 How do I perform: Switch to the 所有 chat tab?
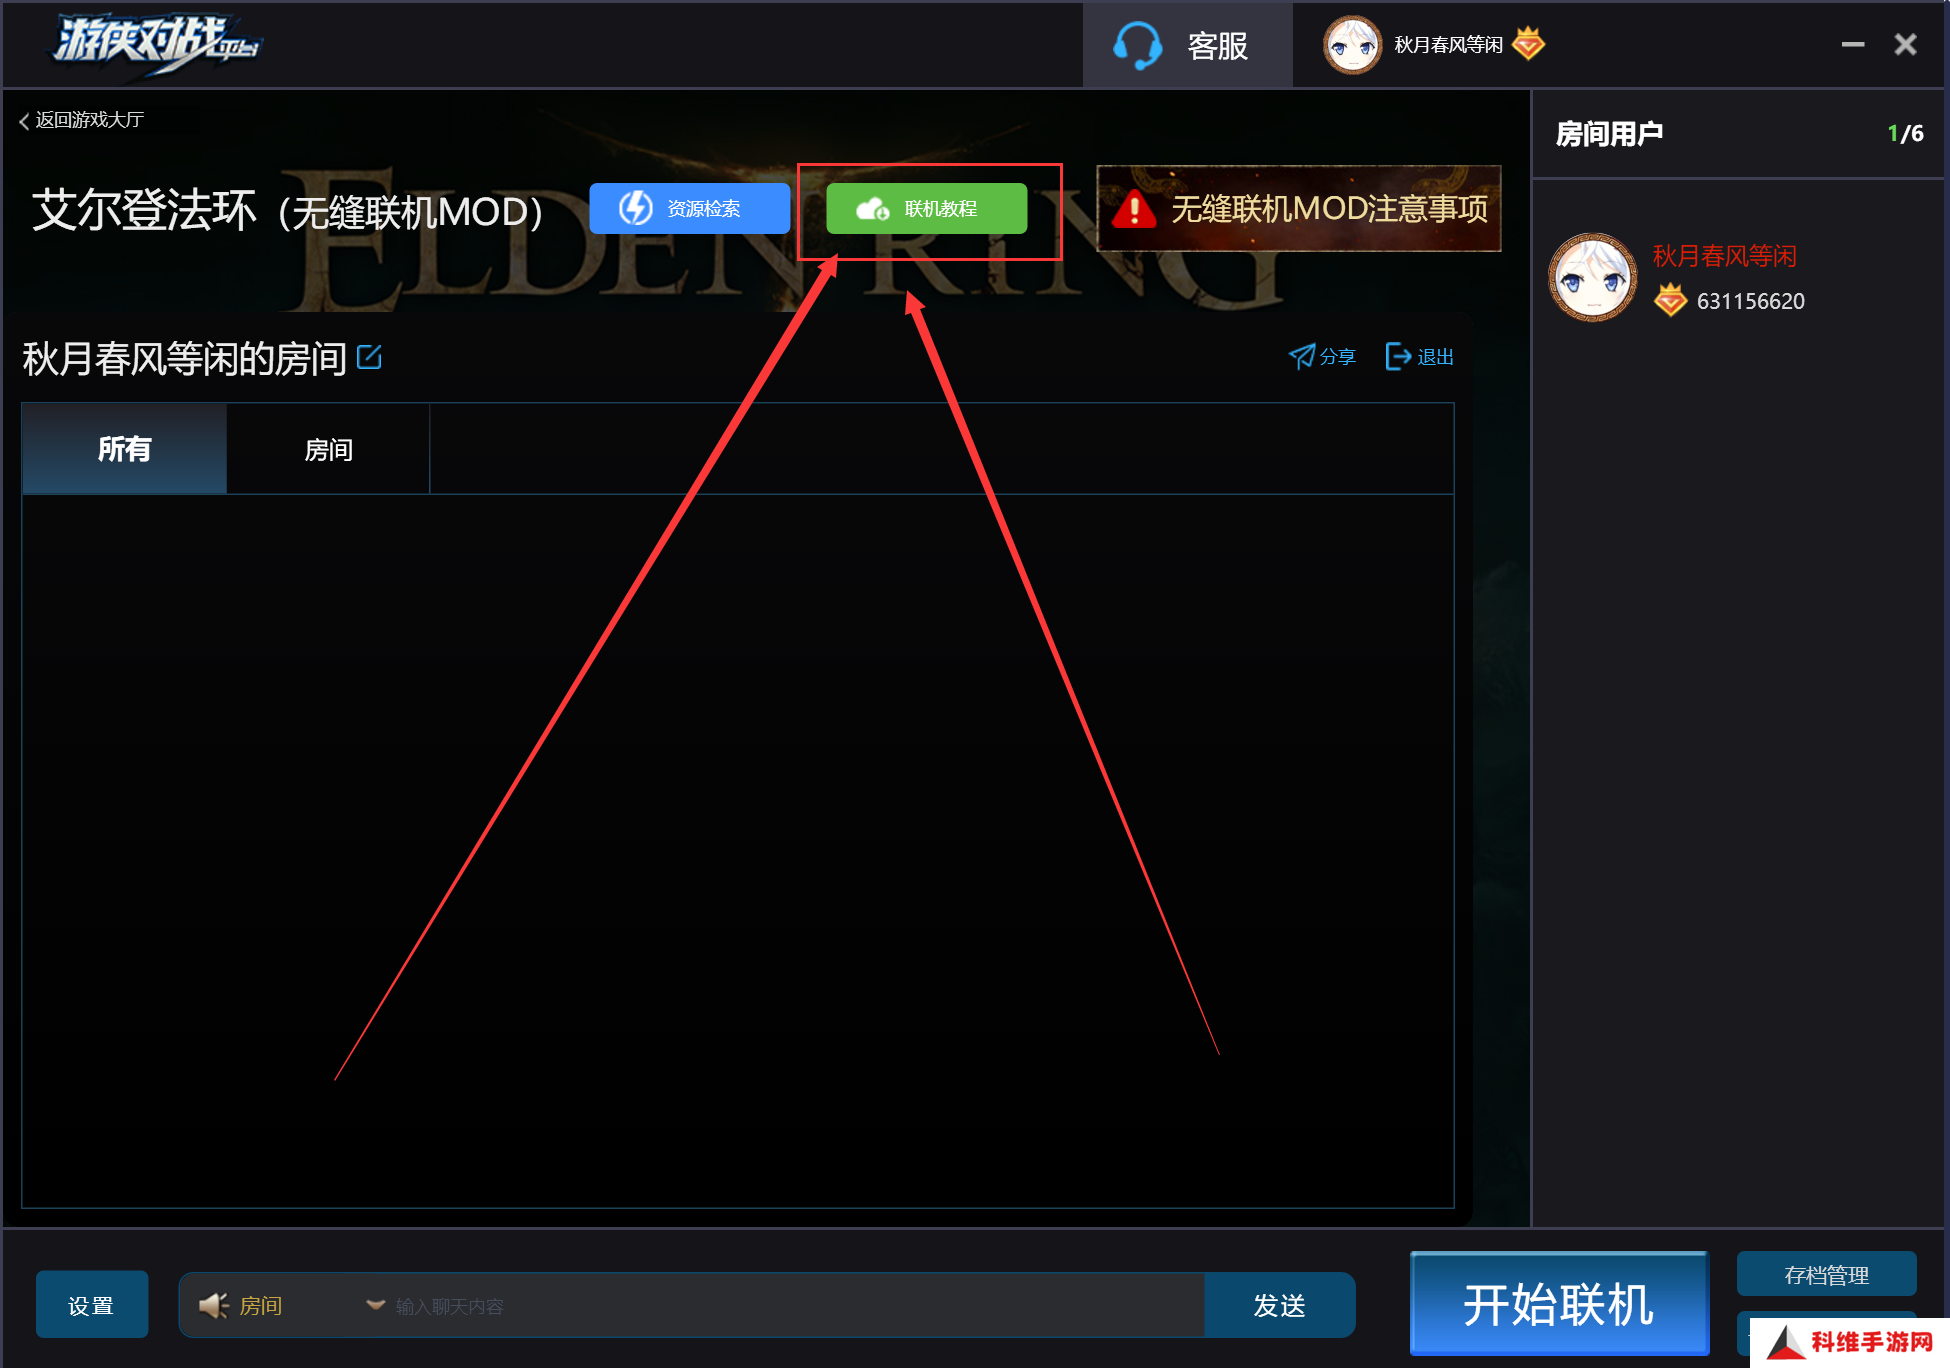tap(125, 449)
